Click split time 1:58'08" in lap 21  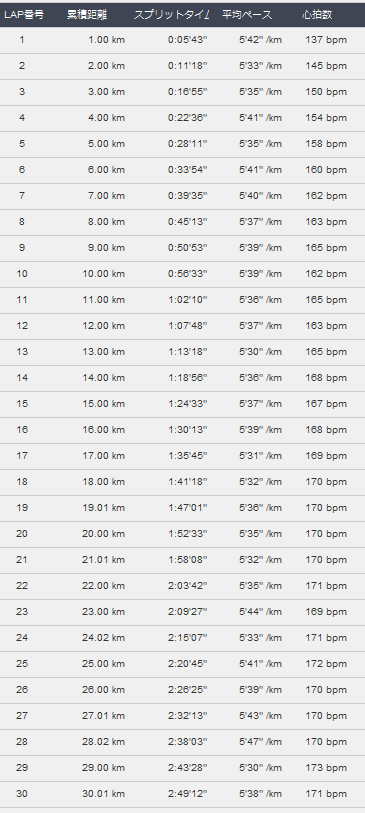point(188,559)
